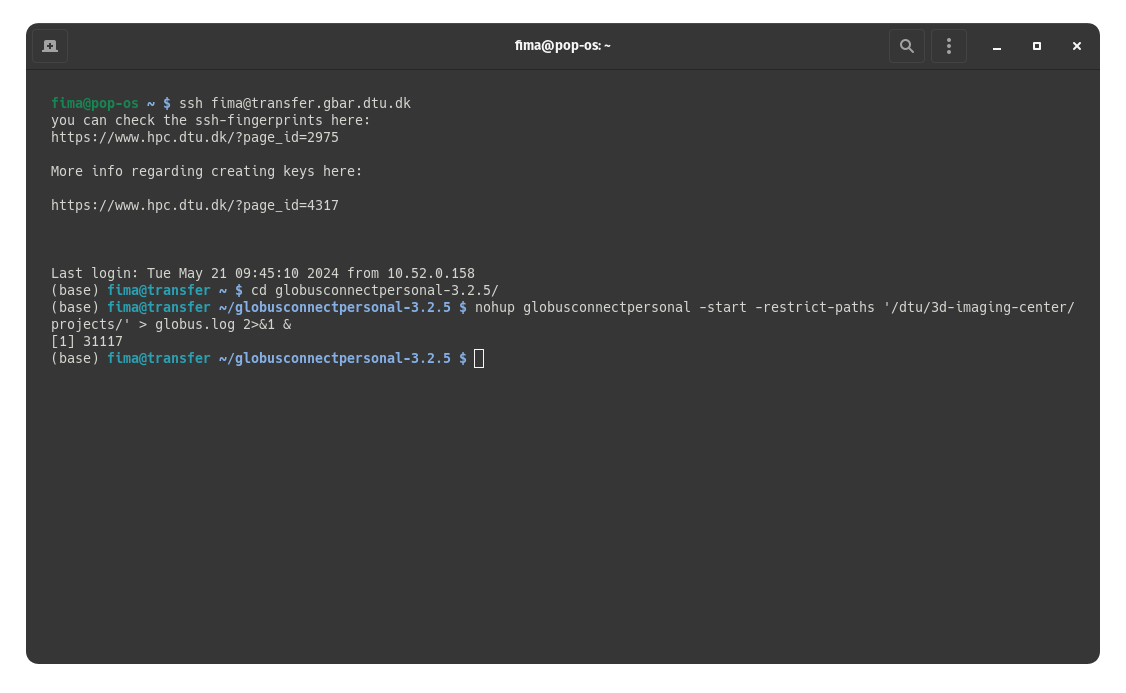1126x693 pixels.
Task: Minimize the terminal window
Action: 997,46
